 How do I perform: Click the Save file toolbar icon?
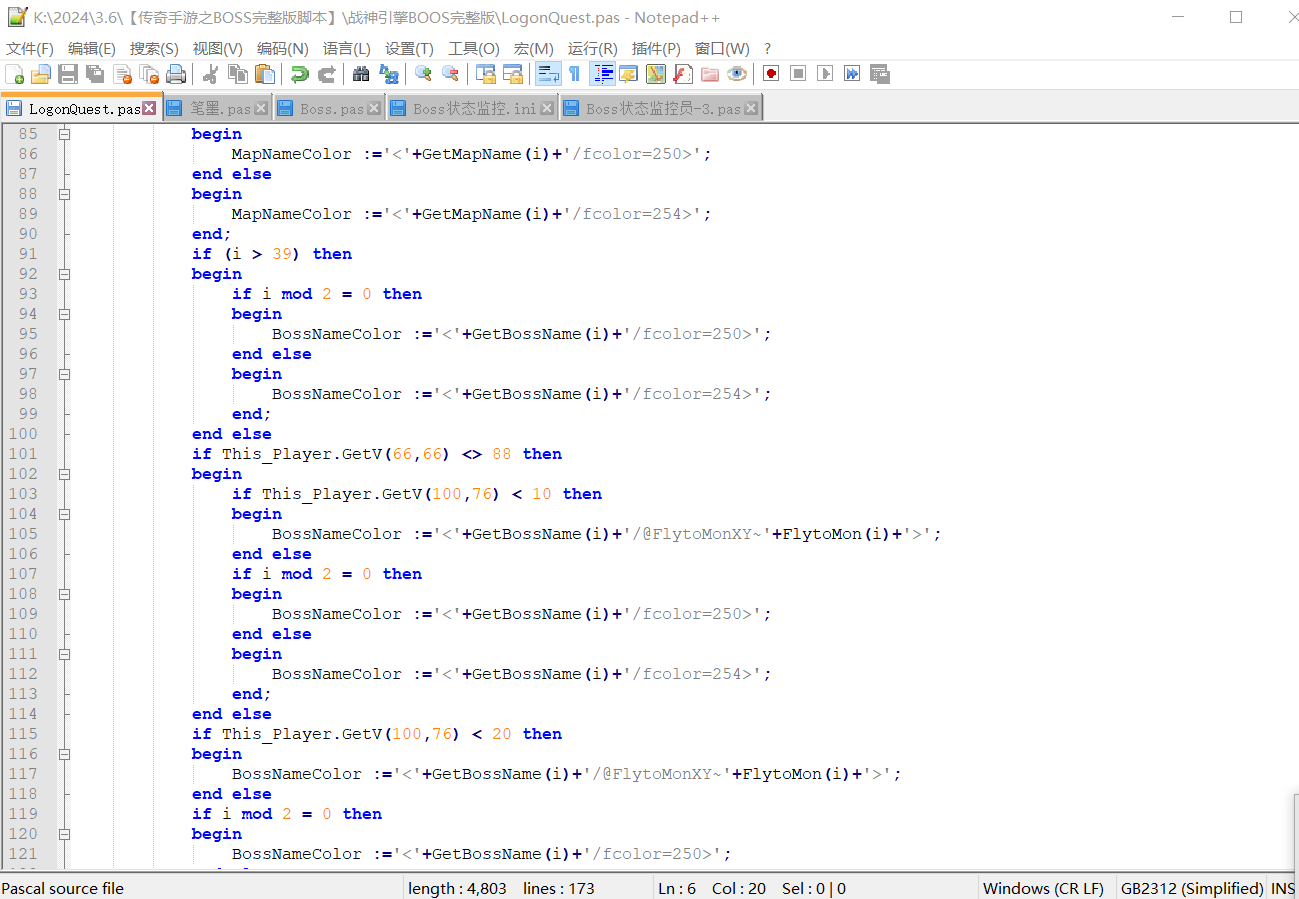pos(68,74)
